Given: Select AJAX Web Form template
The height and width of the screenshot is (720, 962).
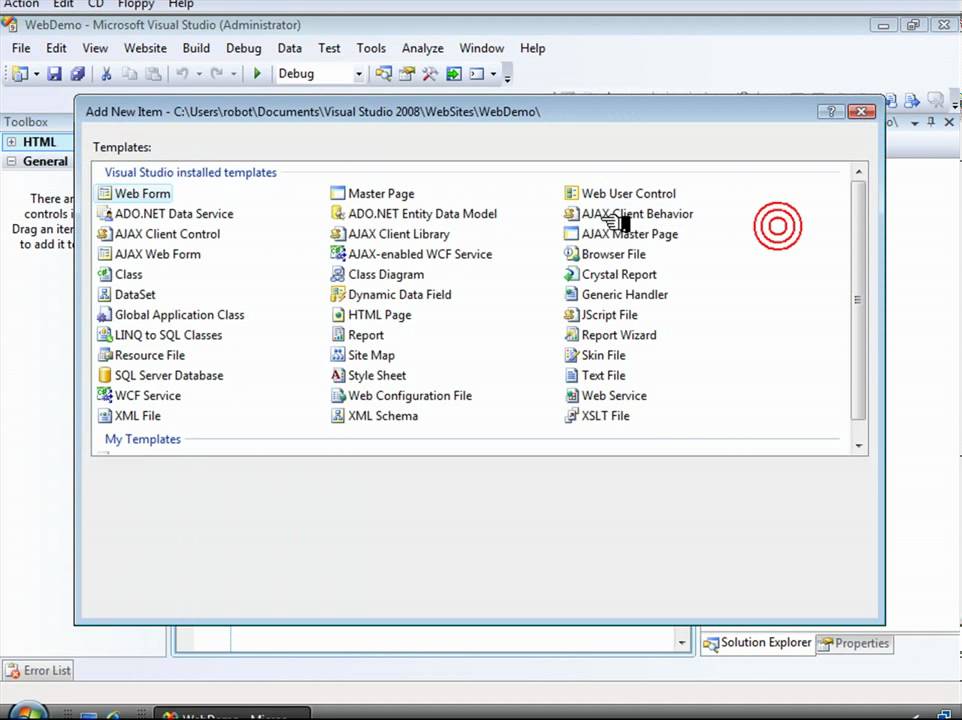Looking at the screenshot, I should [148, 254].
